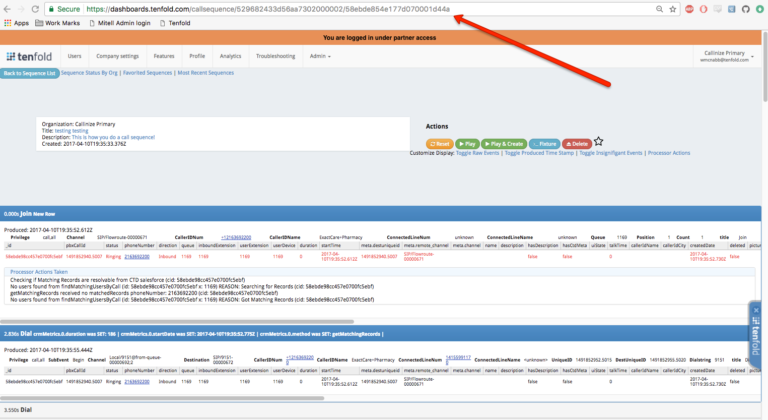
Task: Open the Users menu
Action: pos(74,56)
